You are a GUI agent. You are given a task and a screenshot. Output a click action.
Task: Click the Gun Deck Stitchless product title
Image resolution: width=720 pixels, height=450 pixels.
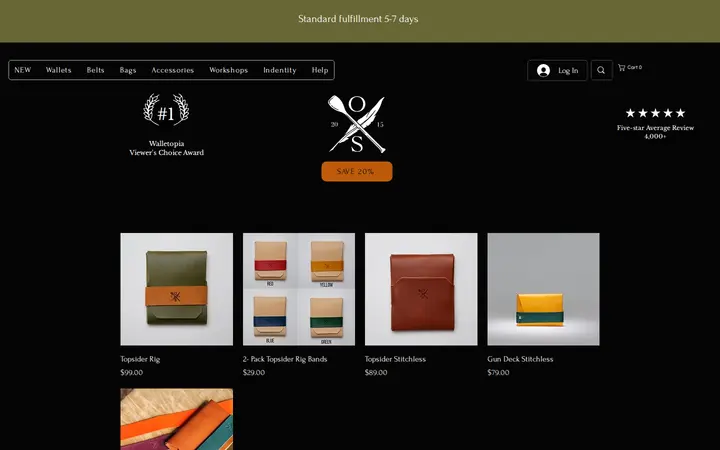pos(520,359)
